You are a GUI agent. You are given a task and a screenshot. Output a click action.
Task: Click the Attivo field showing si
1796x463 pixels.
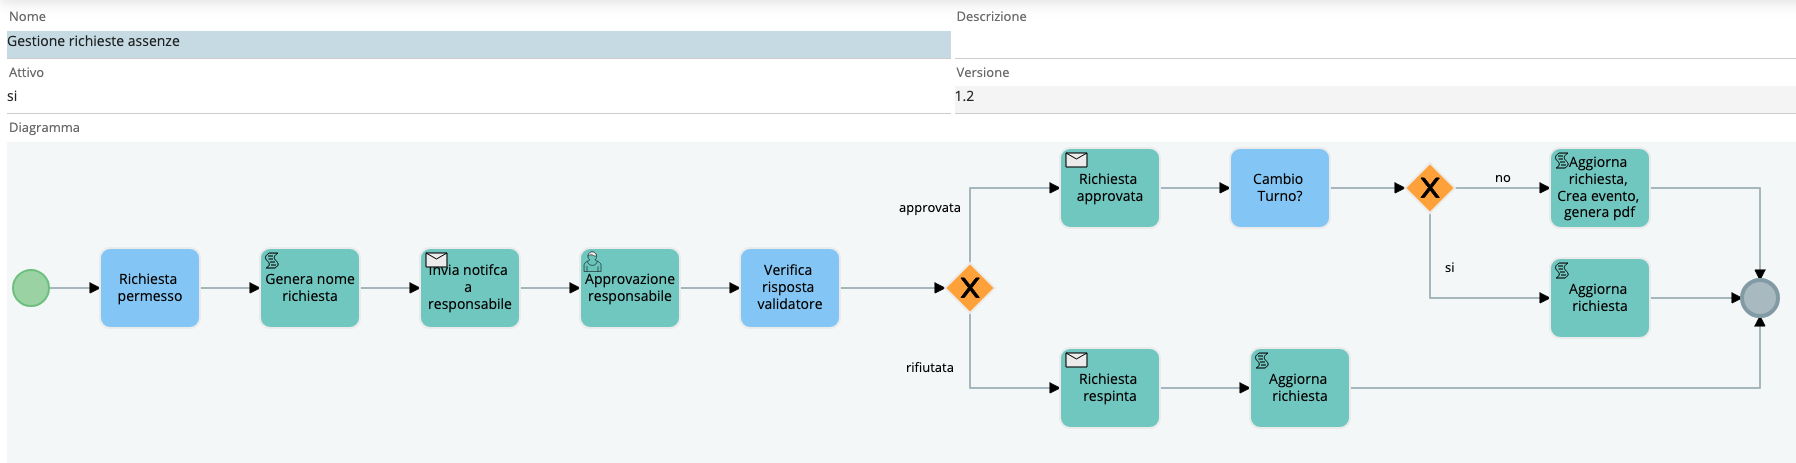478,97
